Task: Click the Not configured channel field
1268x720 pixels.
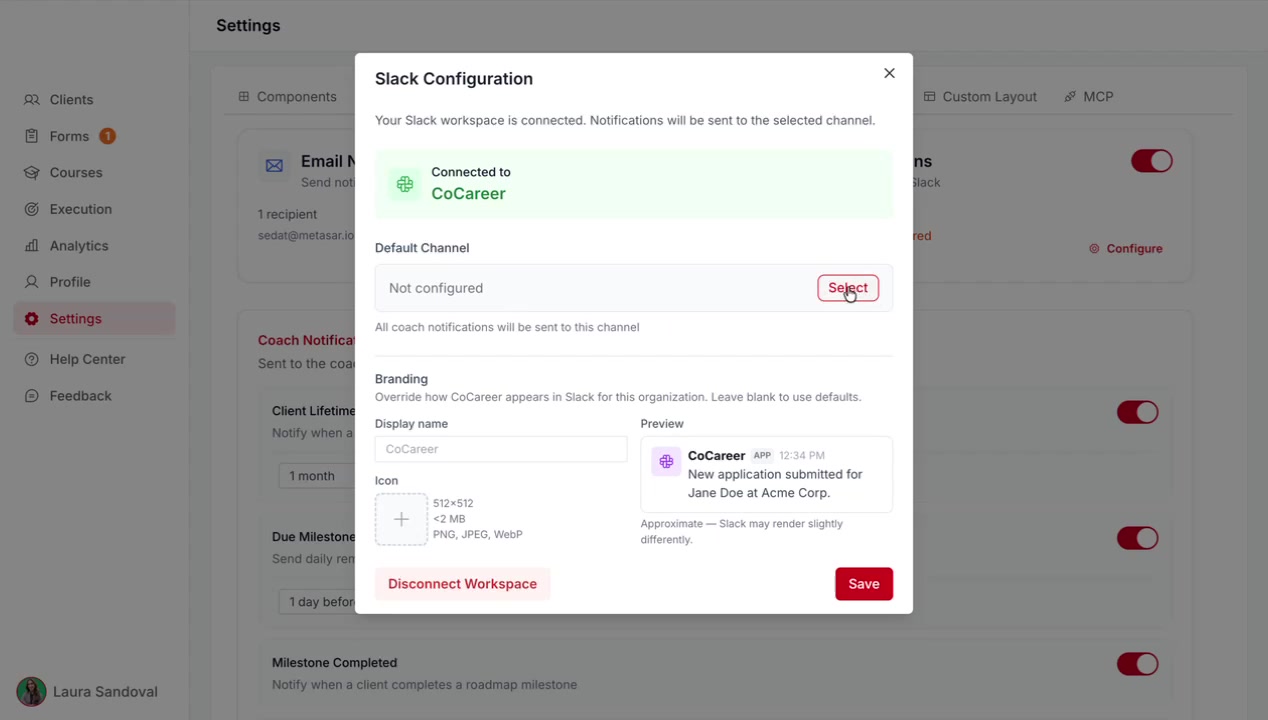Action: [634, 288]
